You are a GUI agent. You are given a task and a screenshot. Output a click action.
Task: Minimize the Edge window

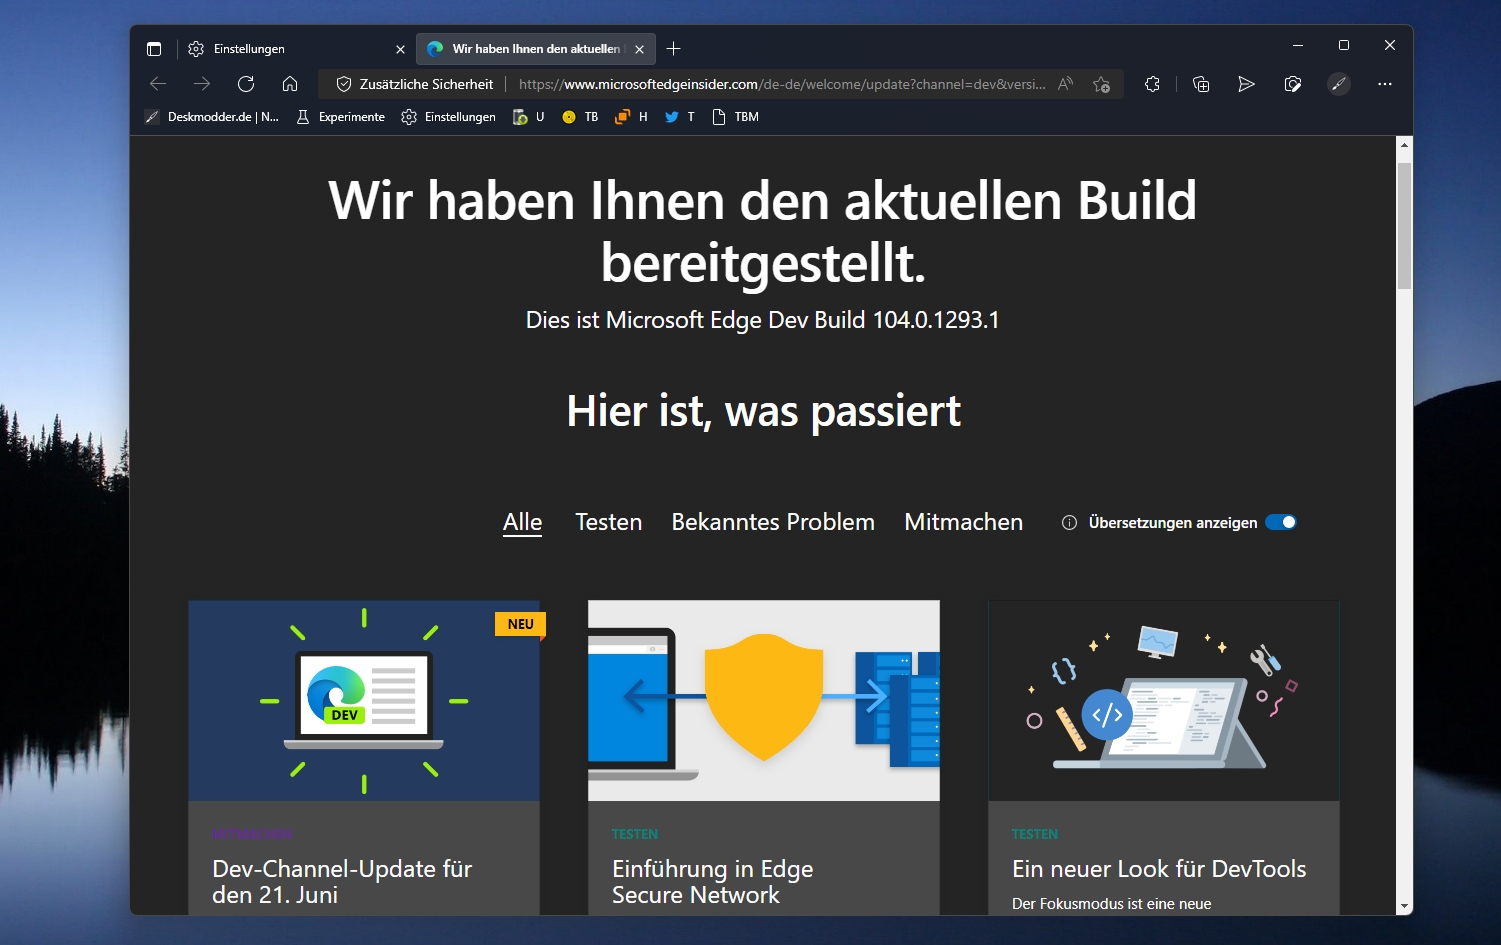click(1297, 45)
